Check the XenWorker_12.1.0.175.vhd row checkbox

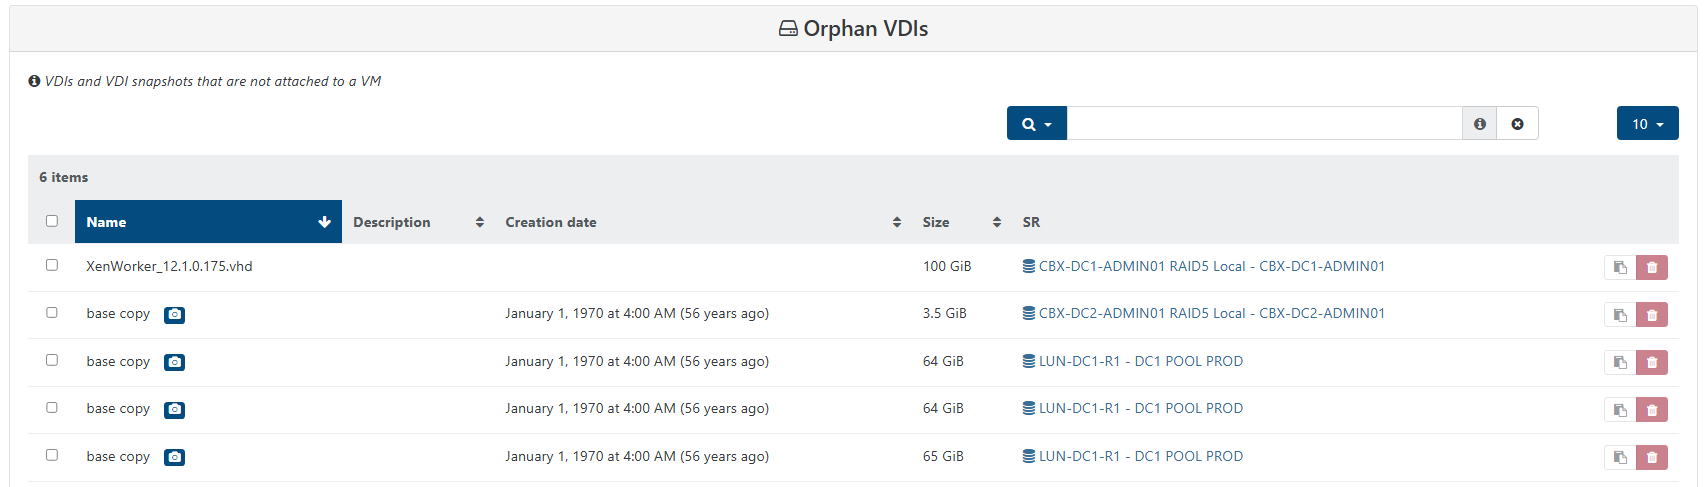[x=52, y=265]
